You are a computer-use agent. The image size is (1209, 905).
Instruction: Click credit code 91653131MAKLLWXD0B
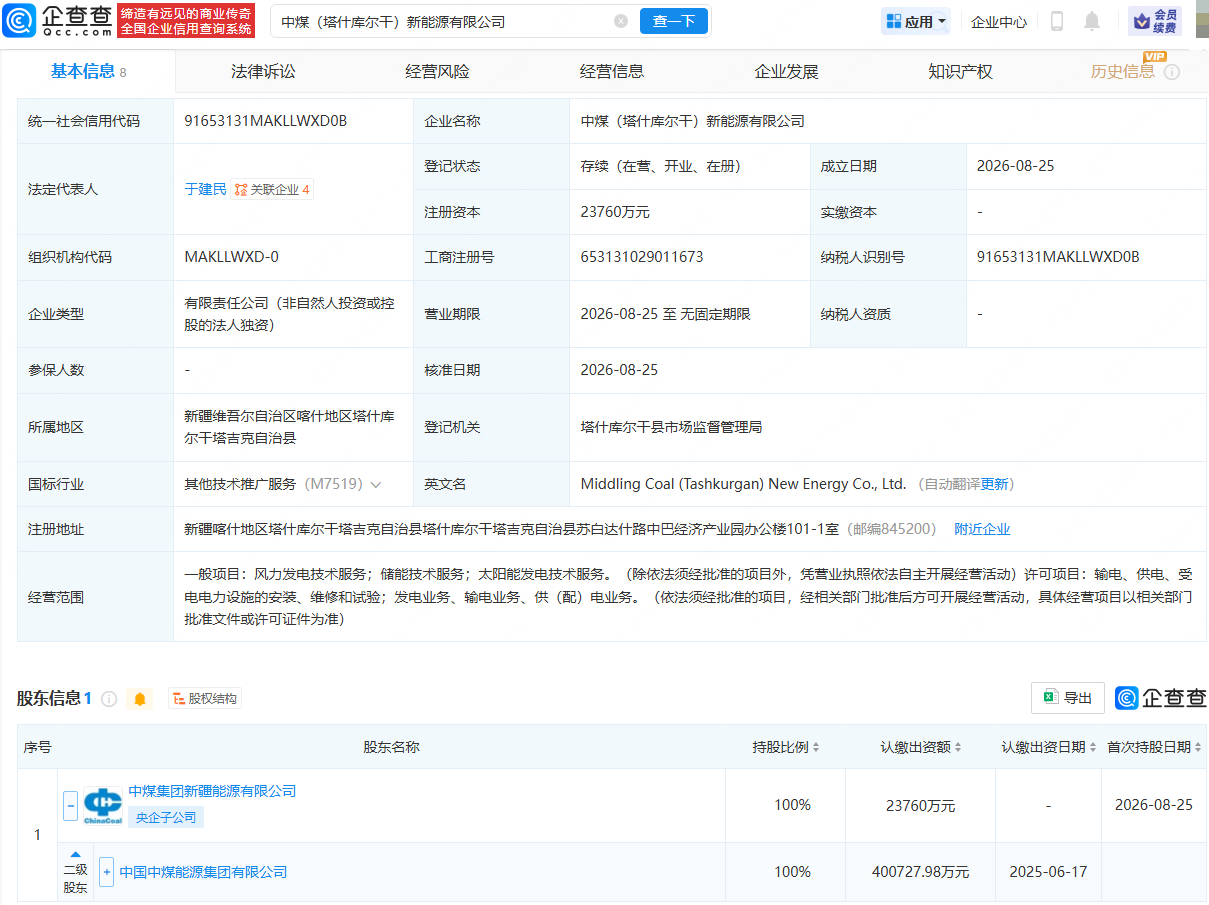pyautogui.click(x=266, y=121)
